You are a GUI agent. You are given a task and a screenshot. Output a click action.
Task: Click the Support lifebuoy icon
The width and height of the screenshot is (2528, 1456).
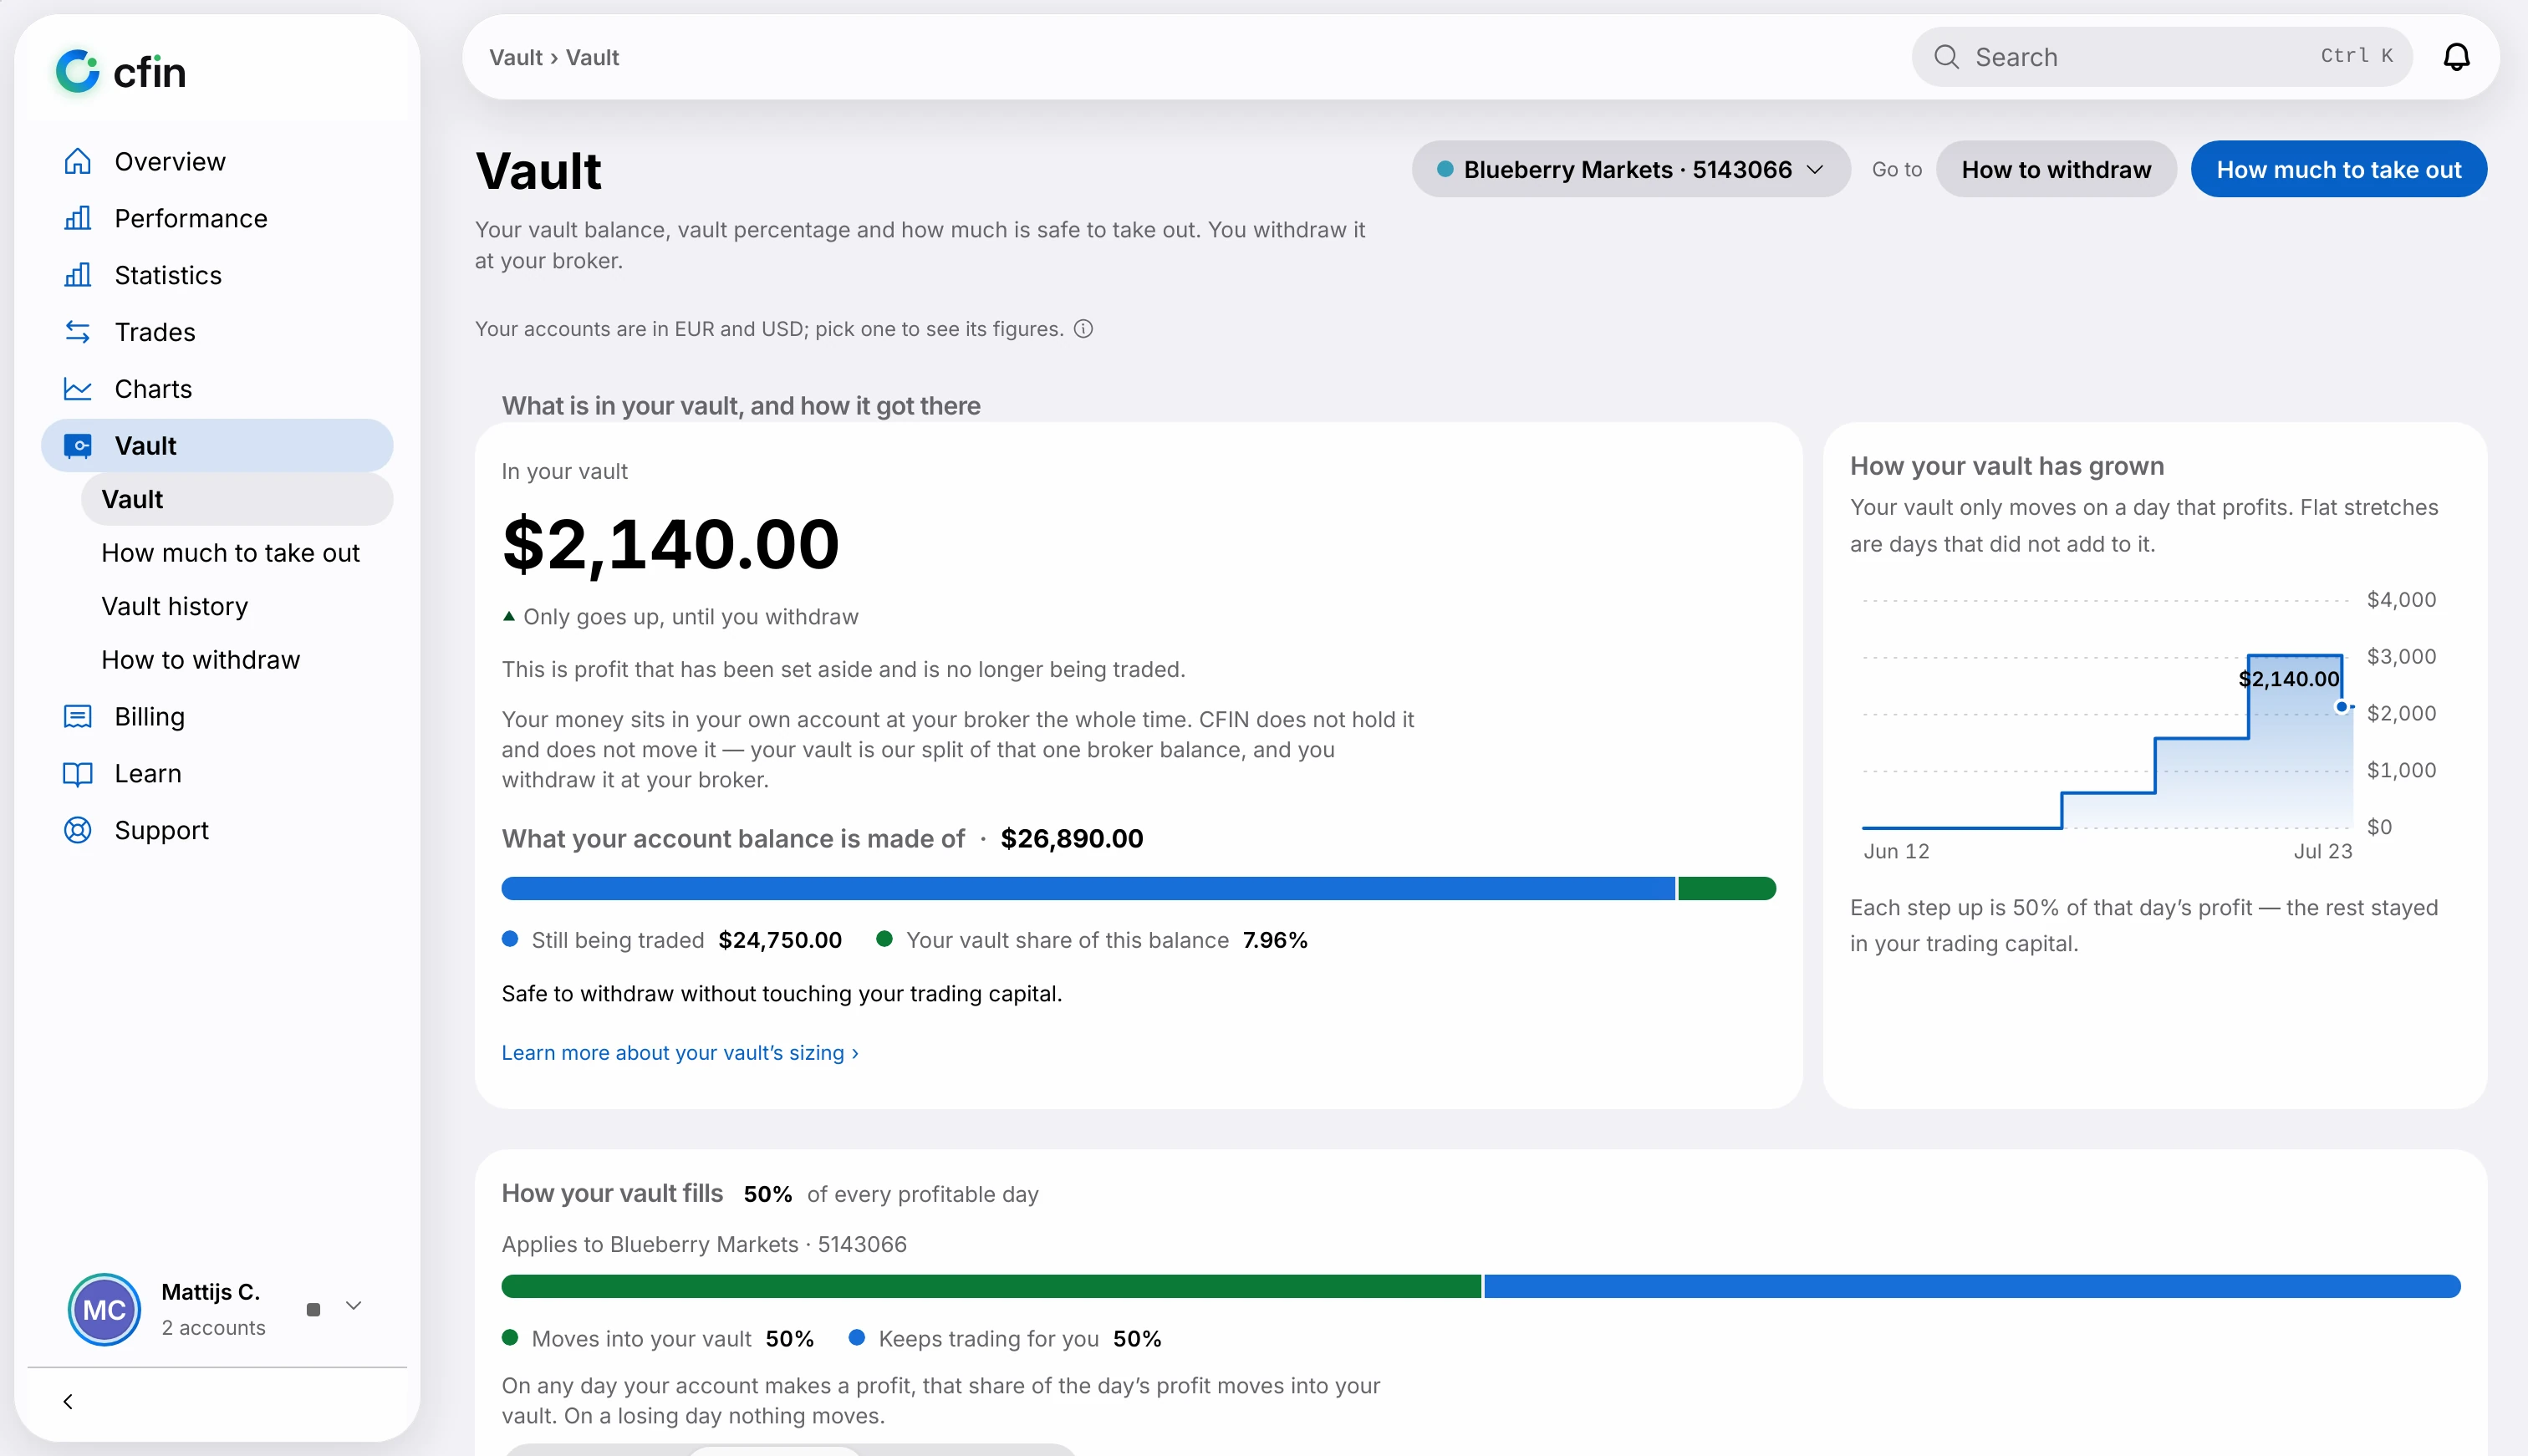pos(77,830)
